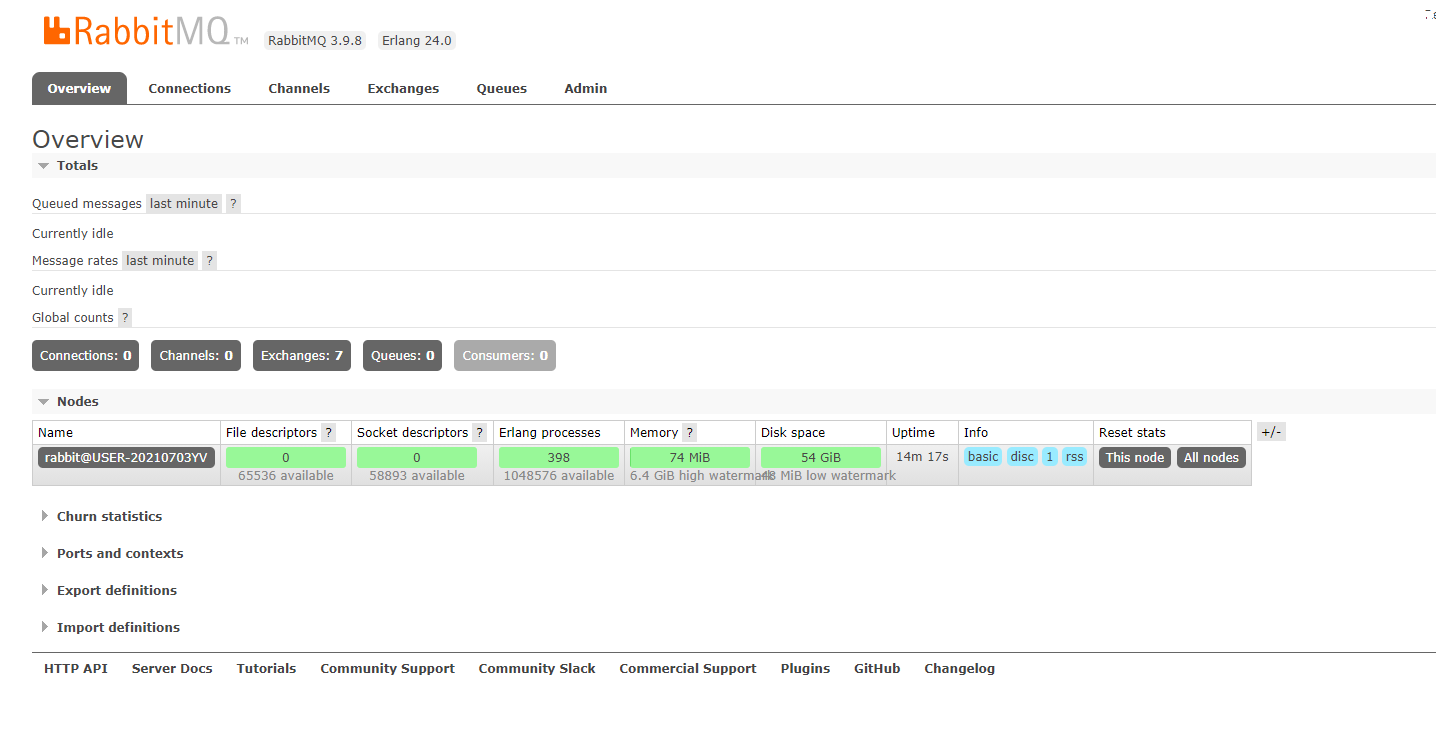The height and width of the screenshot is (730, 1436).
Task: Click the Connections: 0 button
Action: point(86,356)
